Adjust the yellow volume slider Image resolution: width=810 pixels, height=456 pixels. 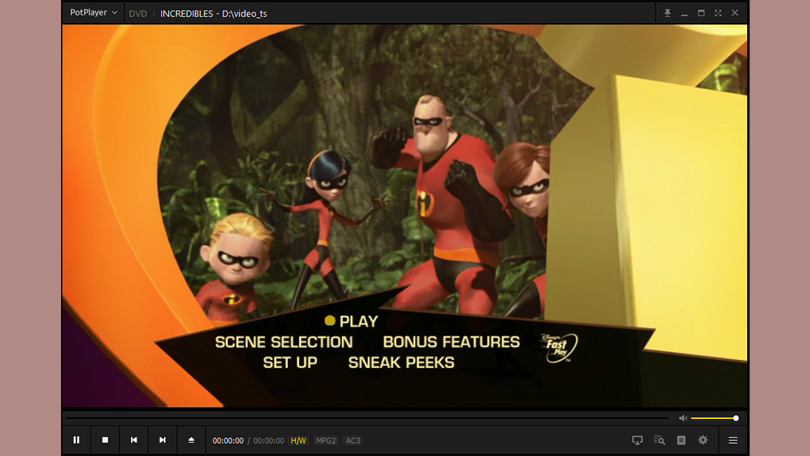click(x=714, y=418)
